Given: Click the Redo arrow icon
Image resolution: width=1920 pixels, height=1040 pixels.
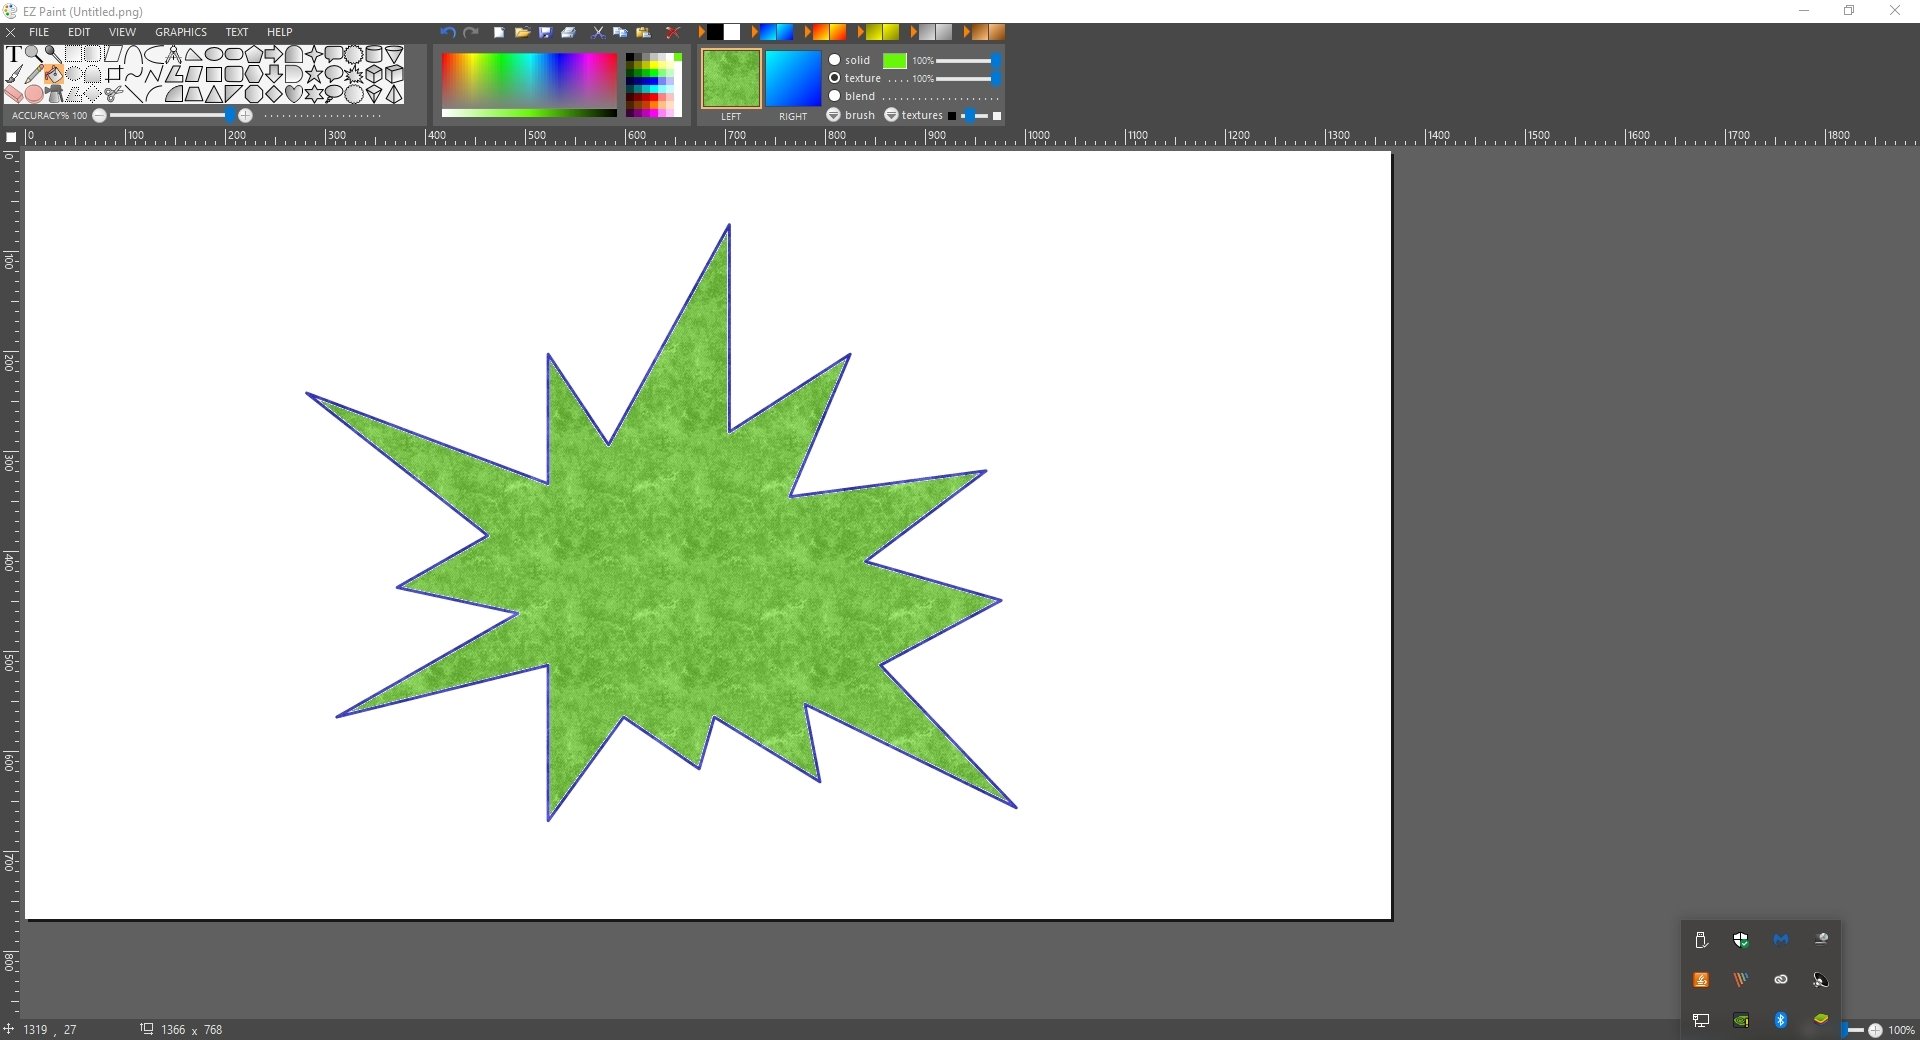Looking at the screenshot, I should tap(471, 33).
